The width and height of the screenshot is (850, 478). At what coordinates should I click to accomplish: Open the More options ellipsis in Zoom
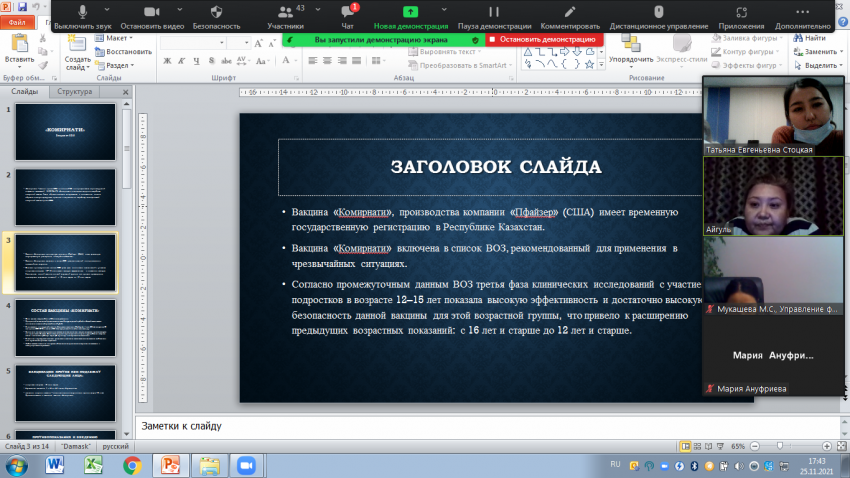tap(802, 12)
